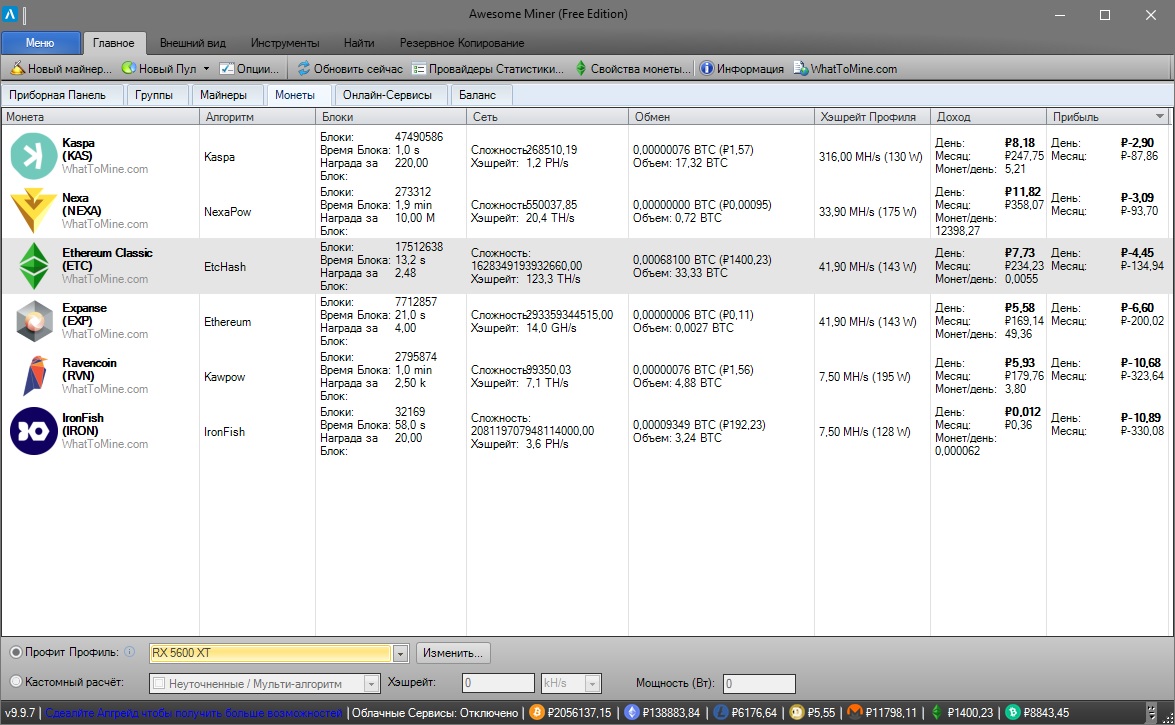Image resolution: width=1175 pixels, height=725 pixels.
Task: Click the Ravencoin logo icon
Action: (x=34, y=376)
